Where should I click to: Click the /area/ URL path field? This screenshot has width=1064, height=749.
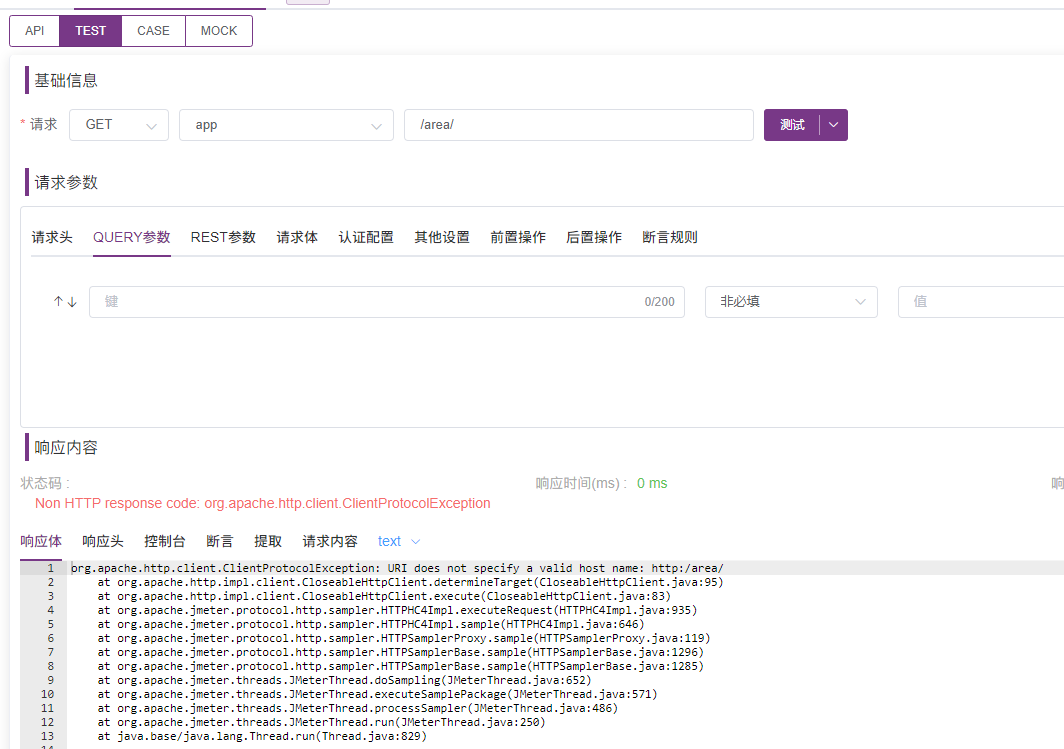[x=579, y=125]
